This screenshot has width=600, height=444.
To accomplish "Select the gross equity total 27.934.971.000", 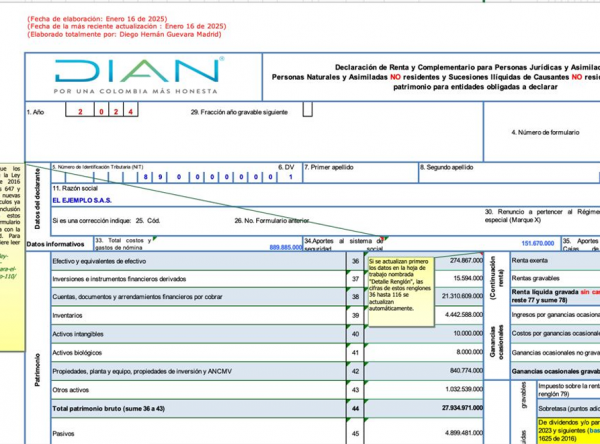I will [x=462, y=408].
